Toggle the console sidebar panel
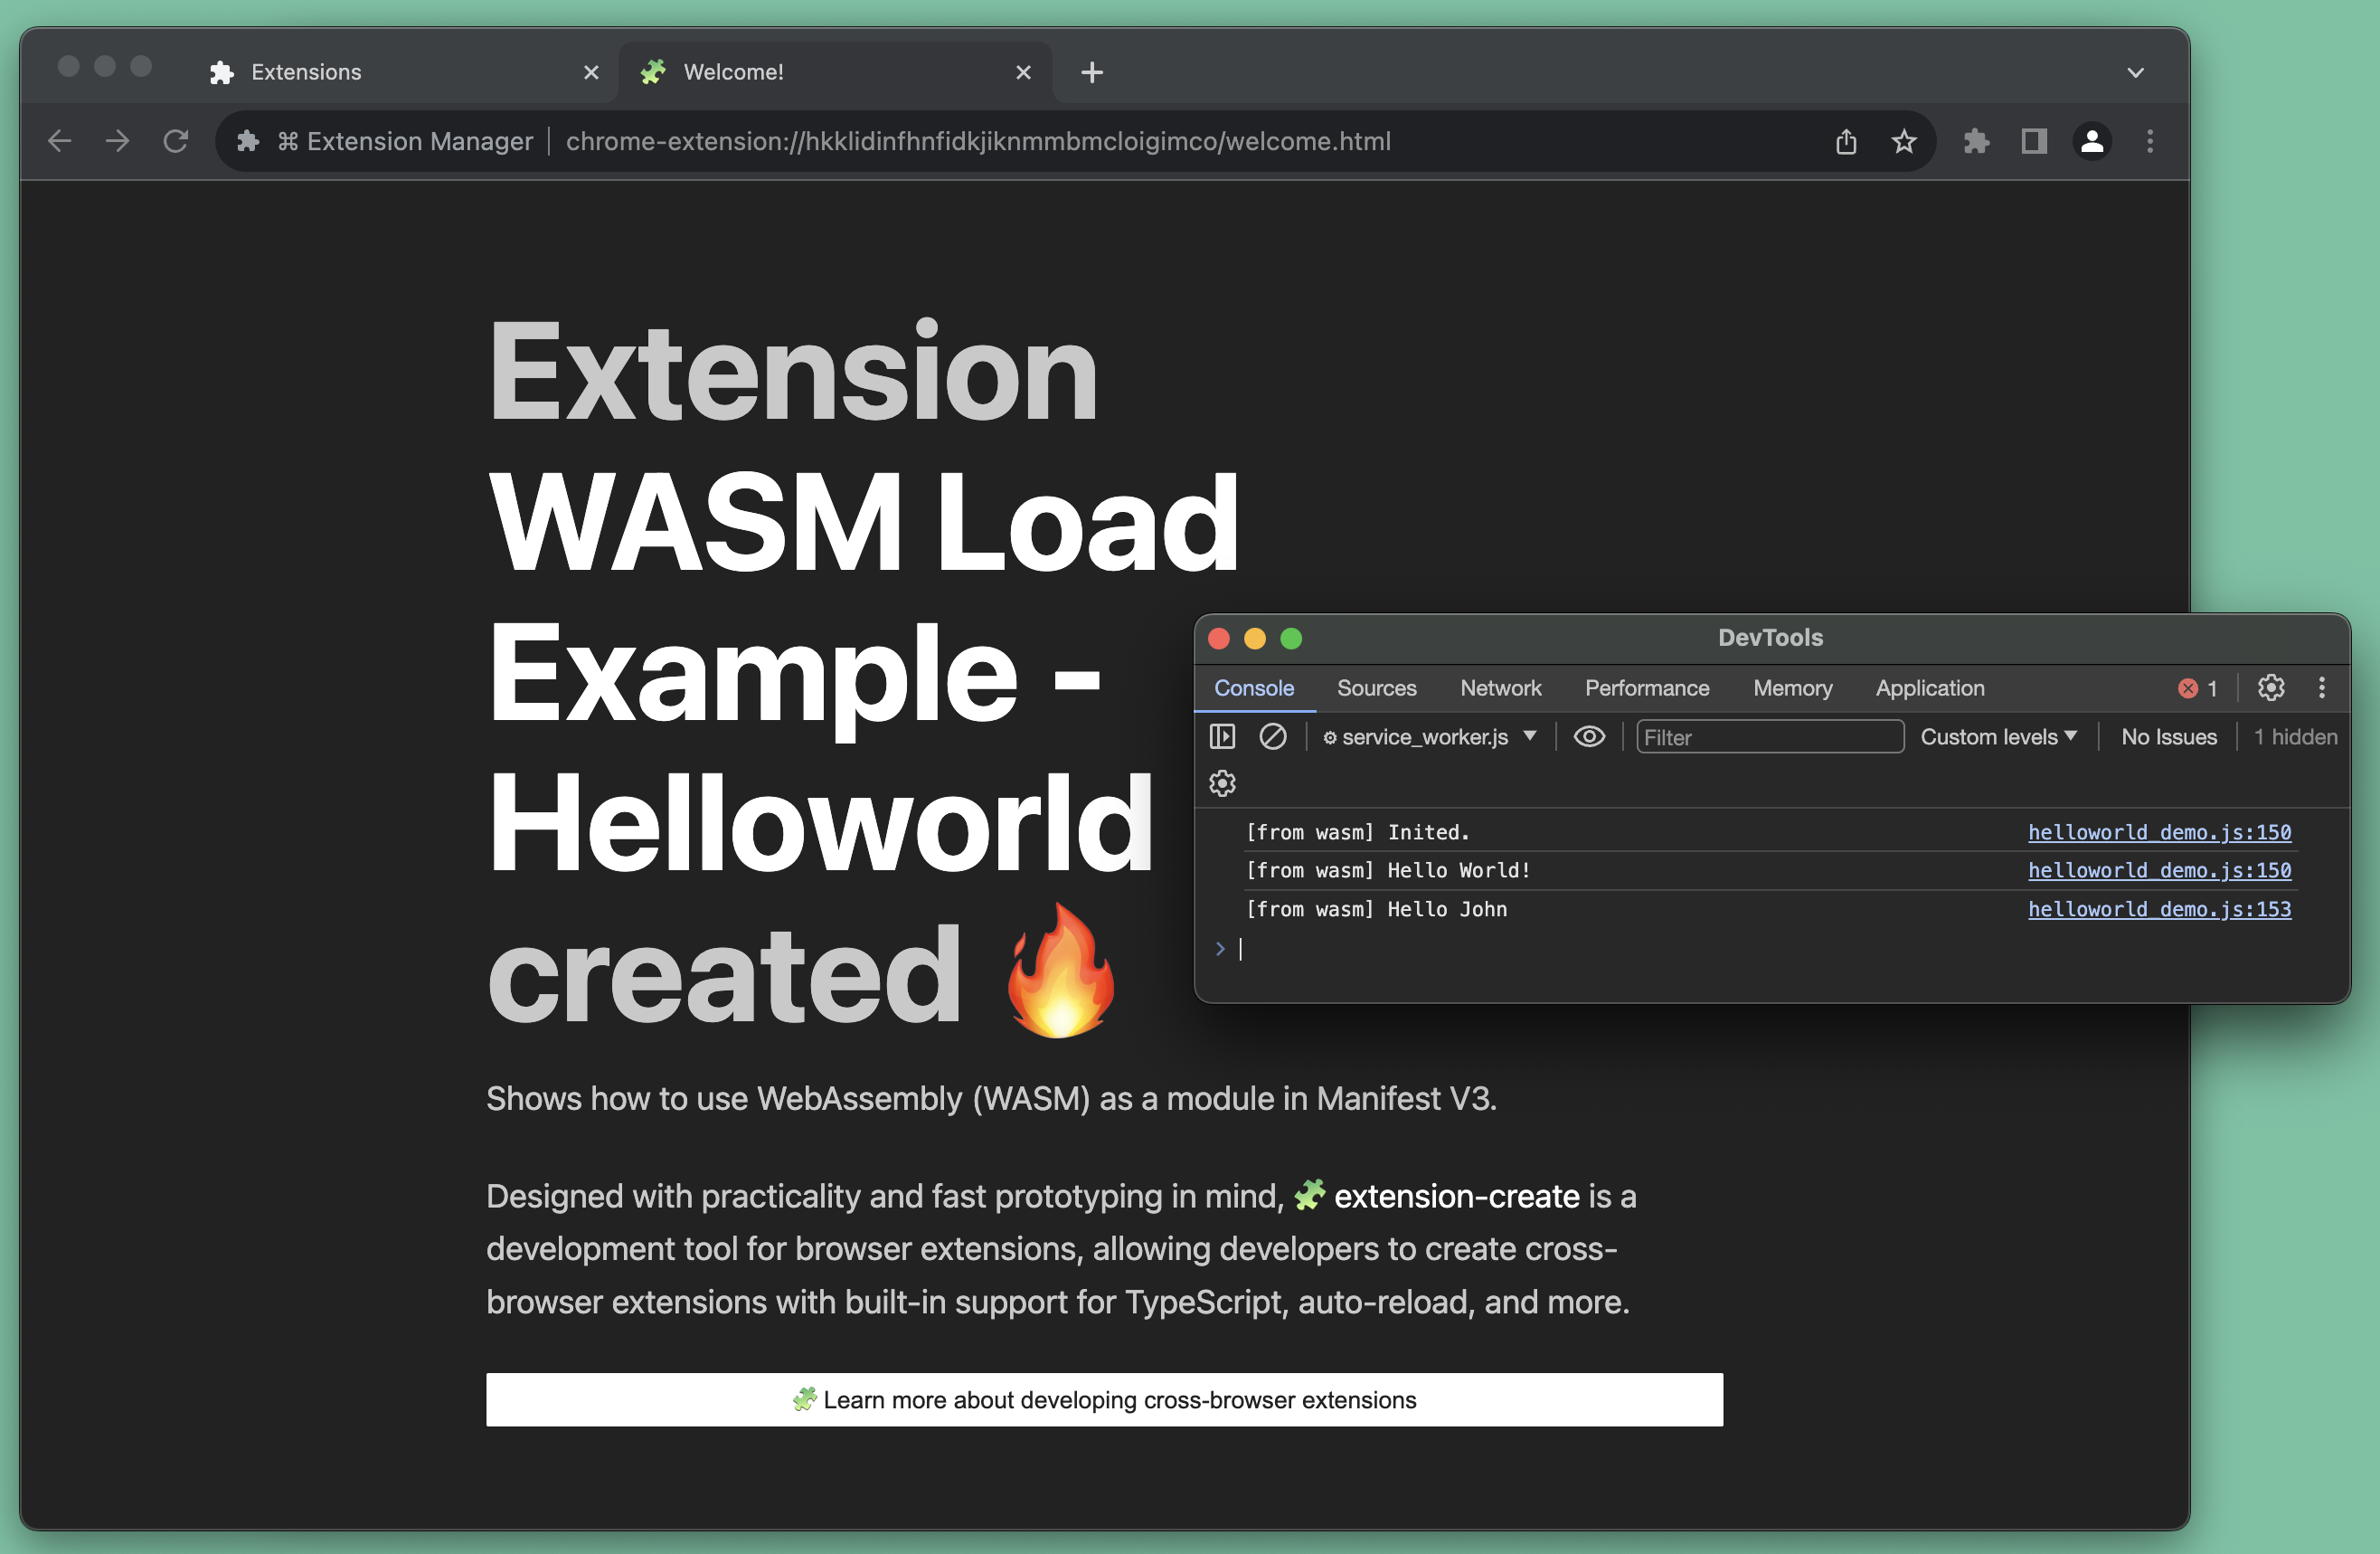 pyautogui.click(x=1222, y=737)
